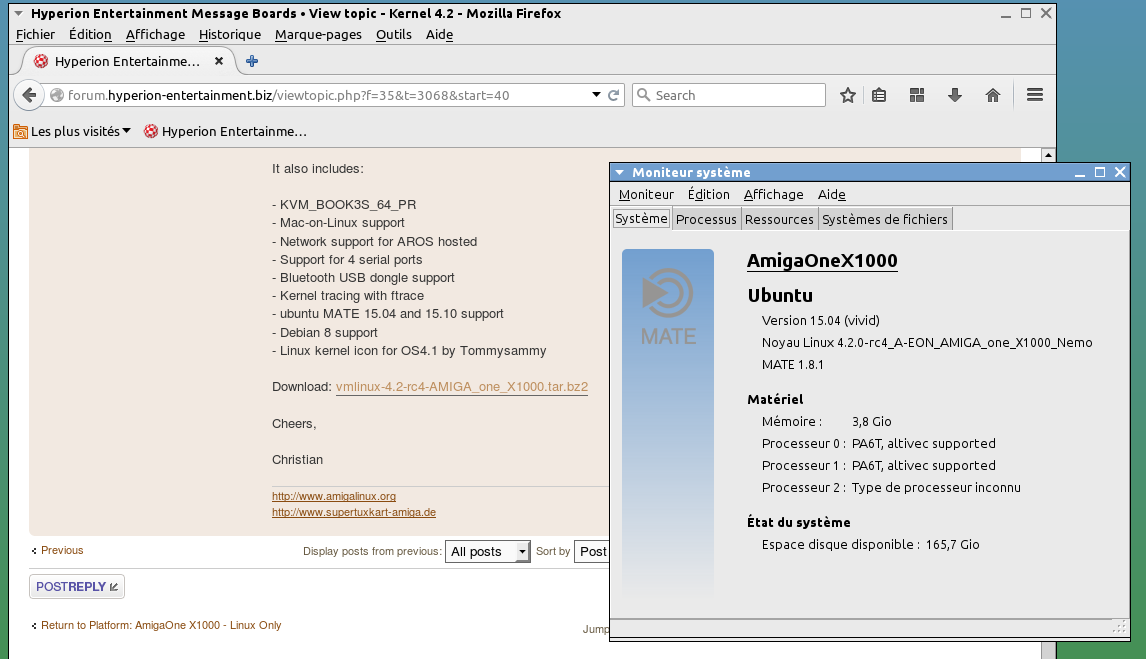Click the vmlinux-4.2-rc4 download link
The width and height of the screenshot is (1146, 659).
click(x=461, y=387)
